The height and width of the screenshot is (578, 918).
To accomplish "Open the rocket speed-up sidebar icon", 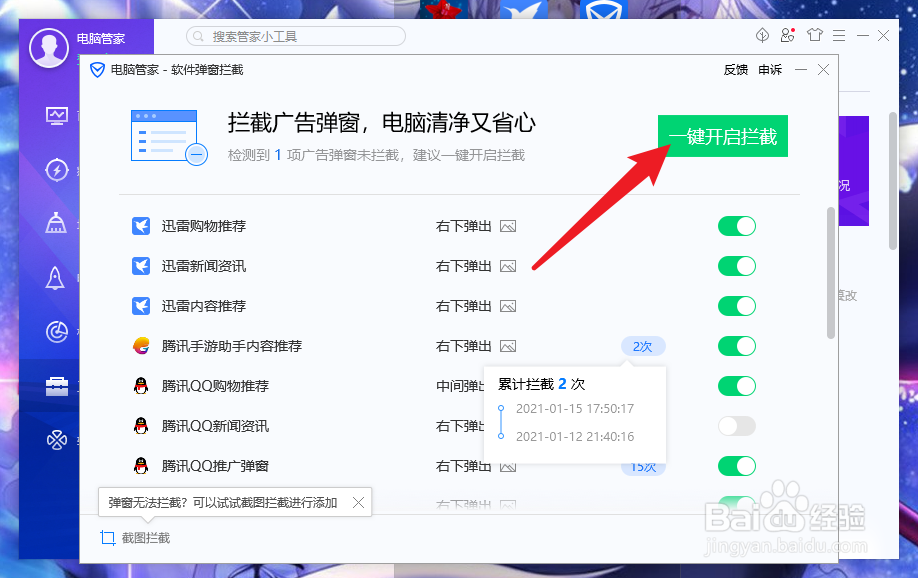I will (56, 278).
